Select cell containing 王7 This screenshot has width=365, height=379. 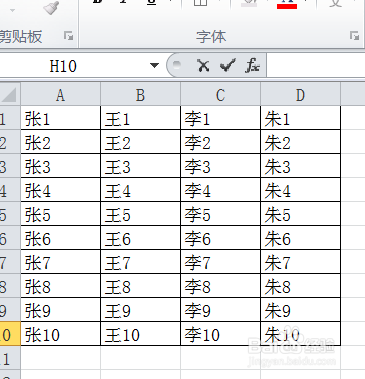(x=140, y=262)
